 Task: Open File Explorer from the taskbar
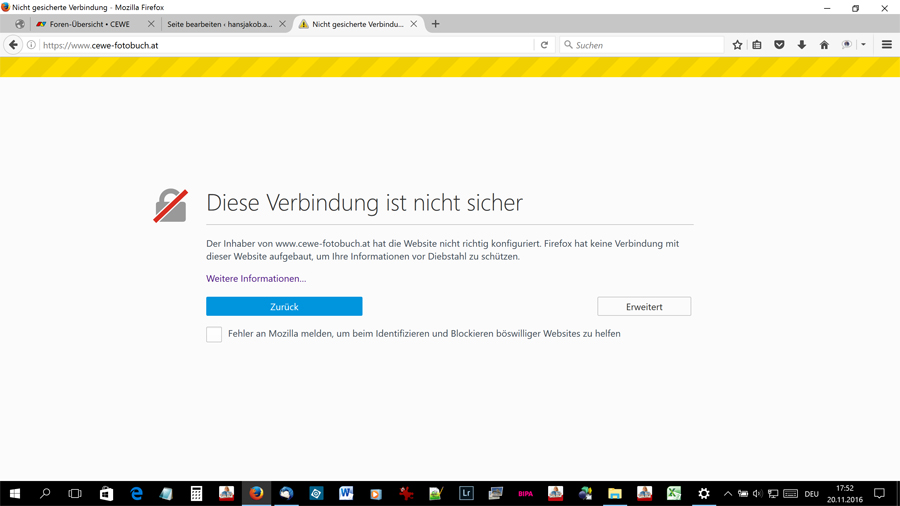[x=615, y=493]
